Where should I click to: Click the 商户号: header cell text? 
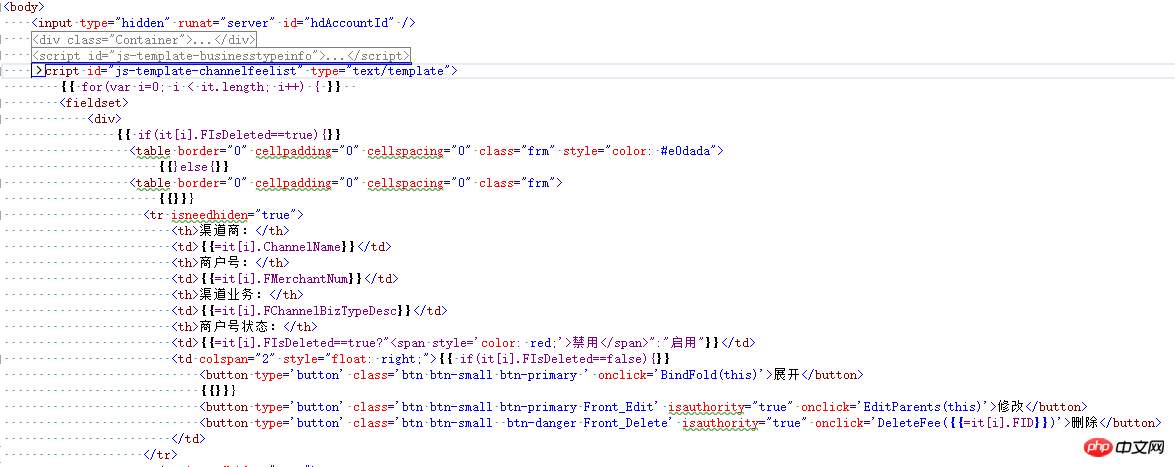(226, 262)
